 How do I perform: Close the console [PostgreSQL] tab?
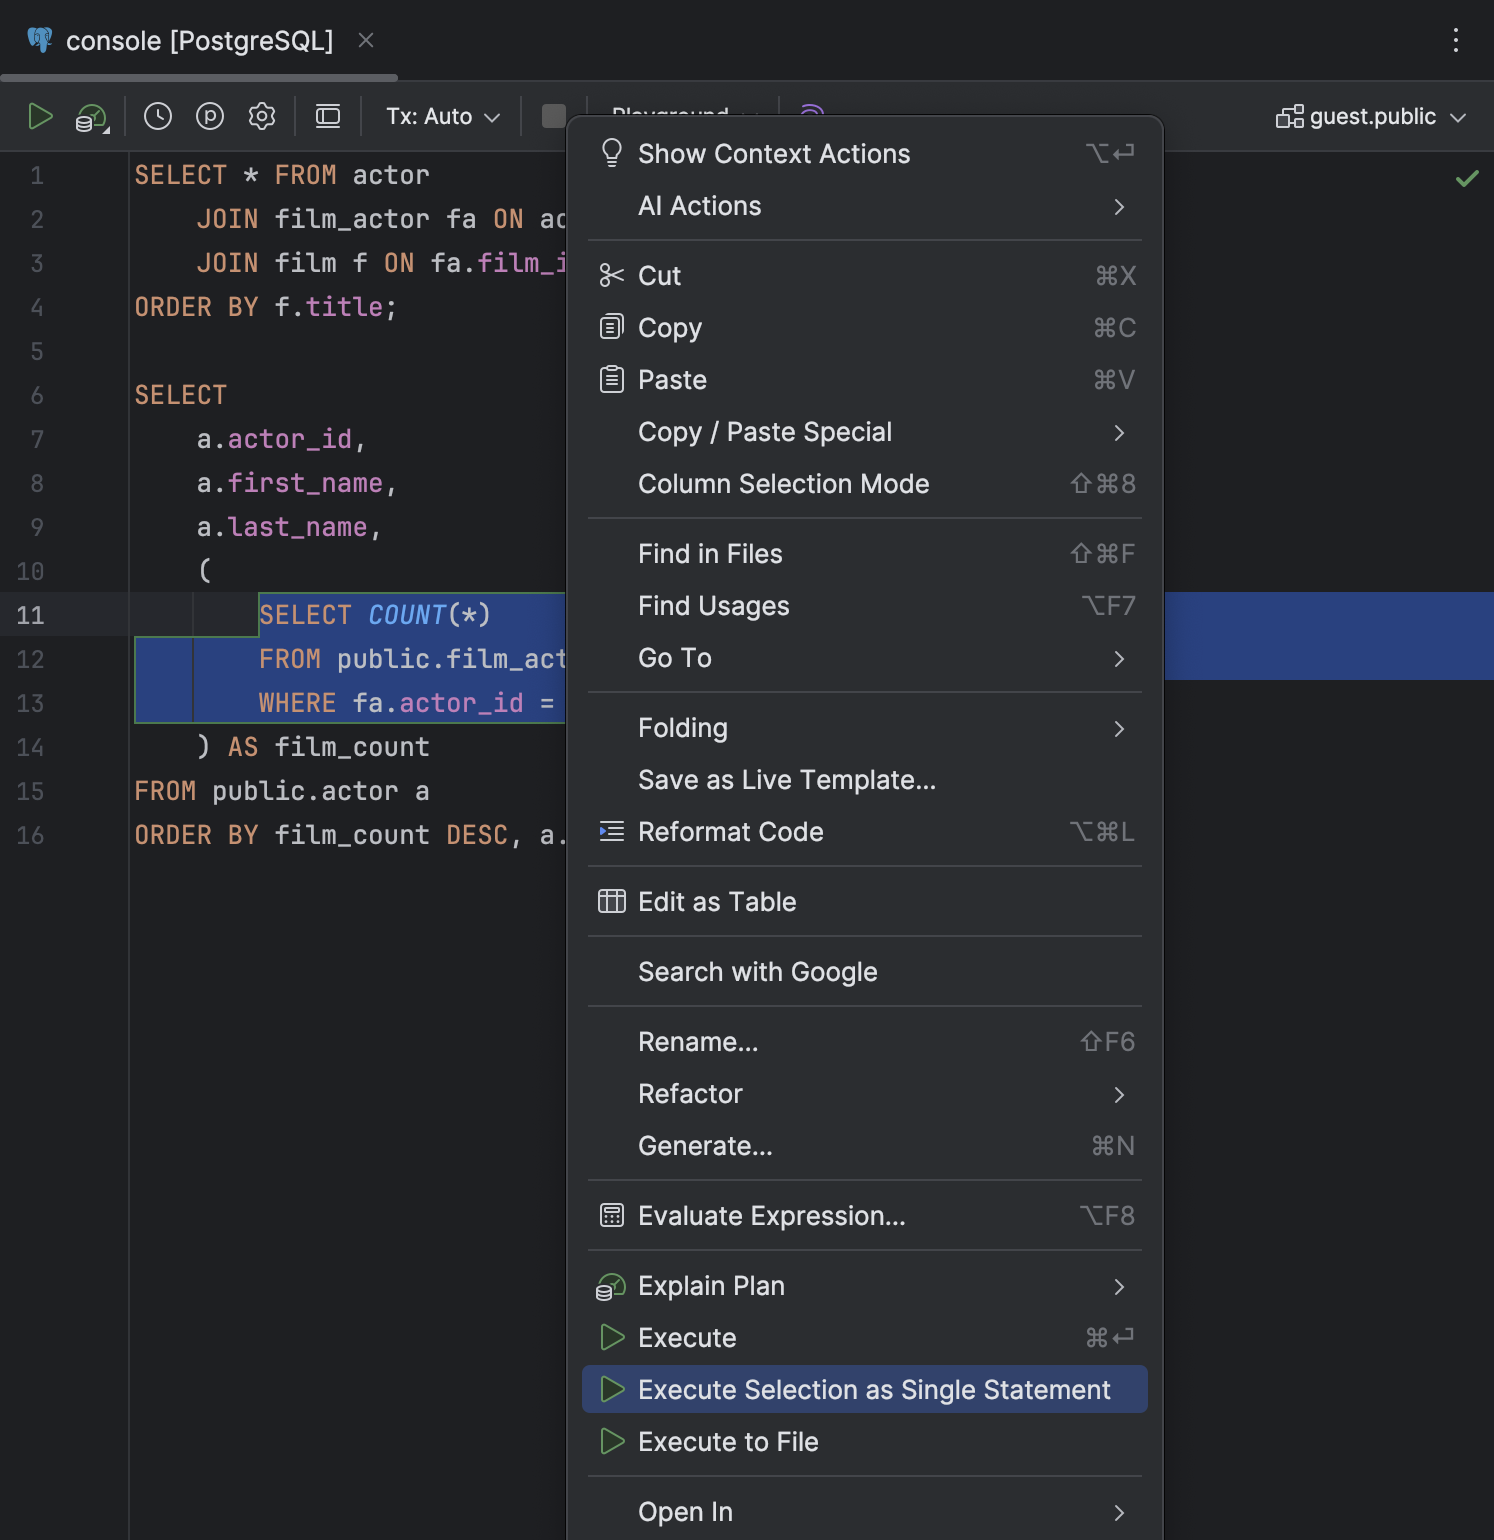point(366,40)
